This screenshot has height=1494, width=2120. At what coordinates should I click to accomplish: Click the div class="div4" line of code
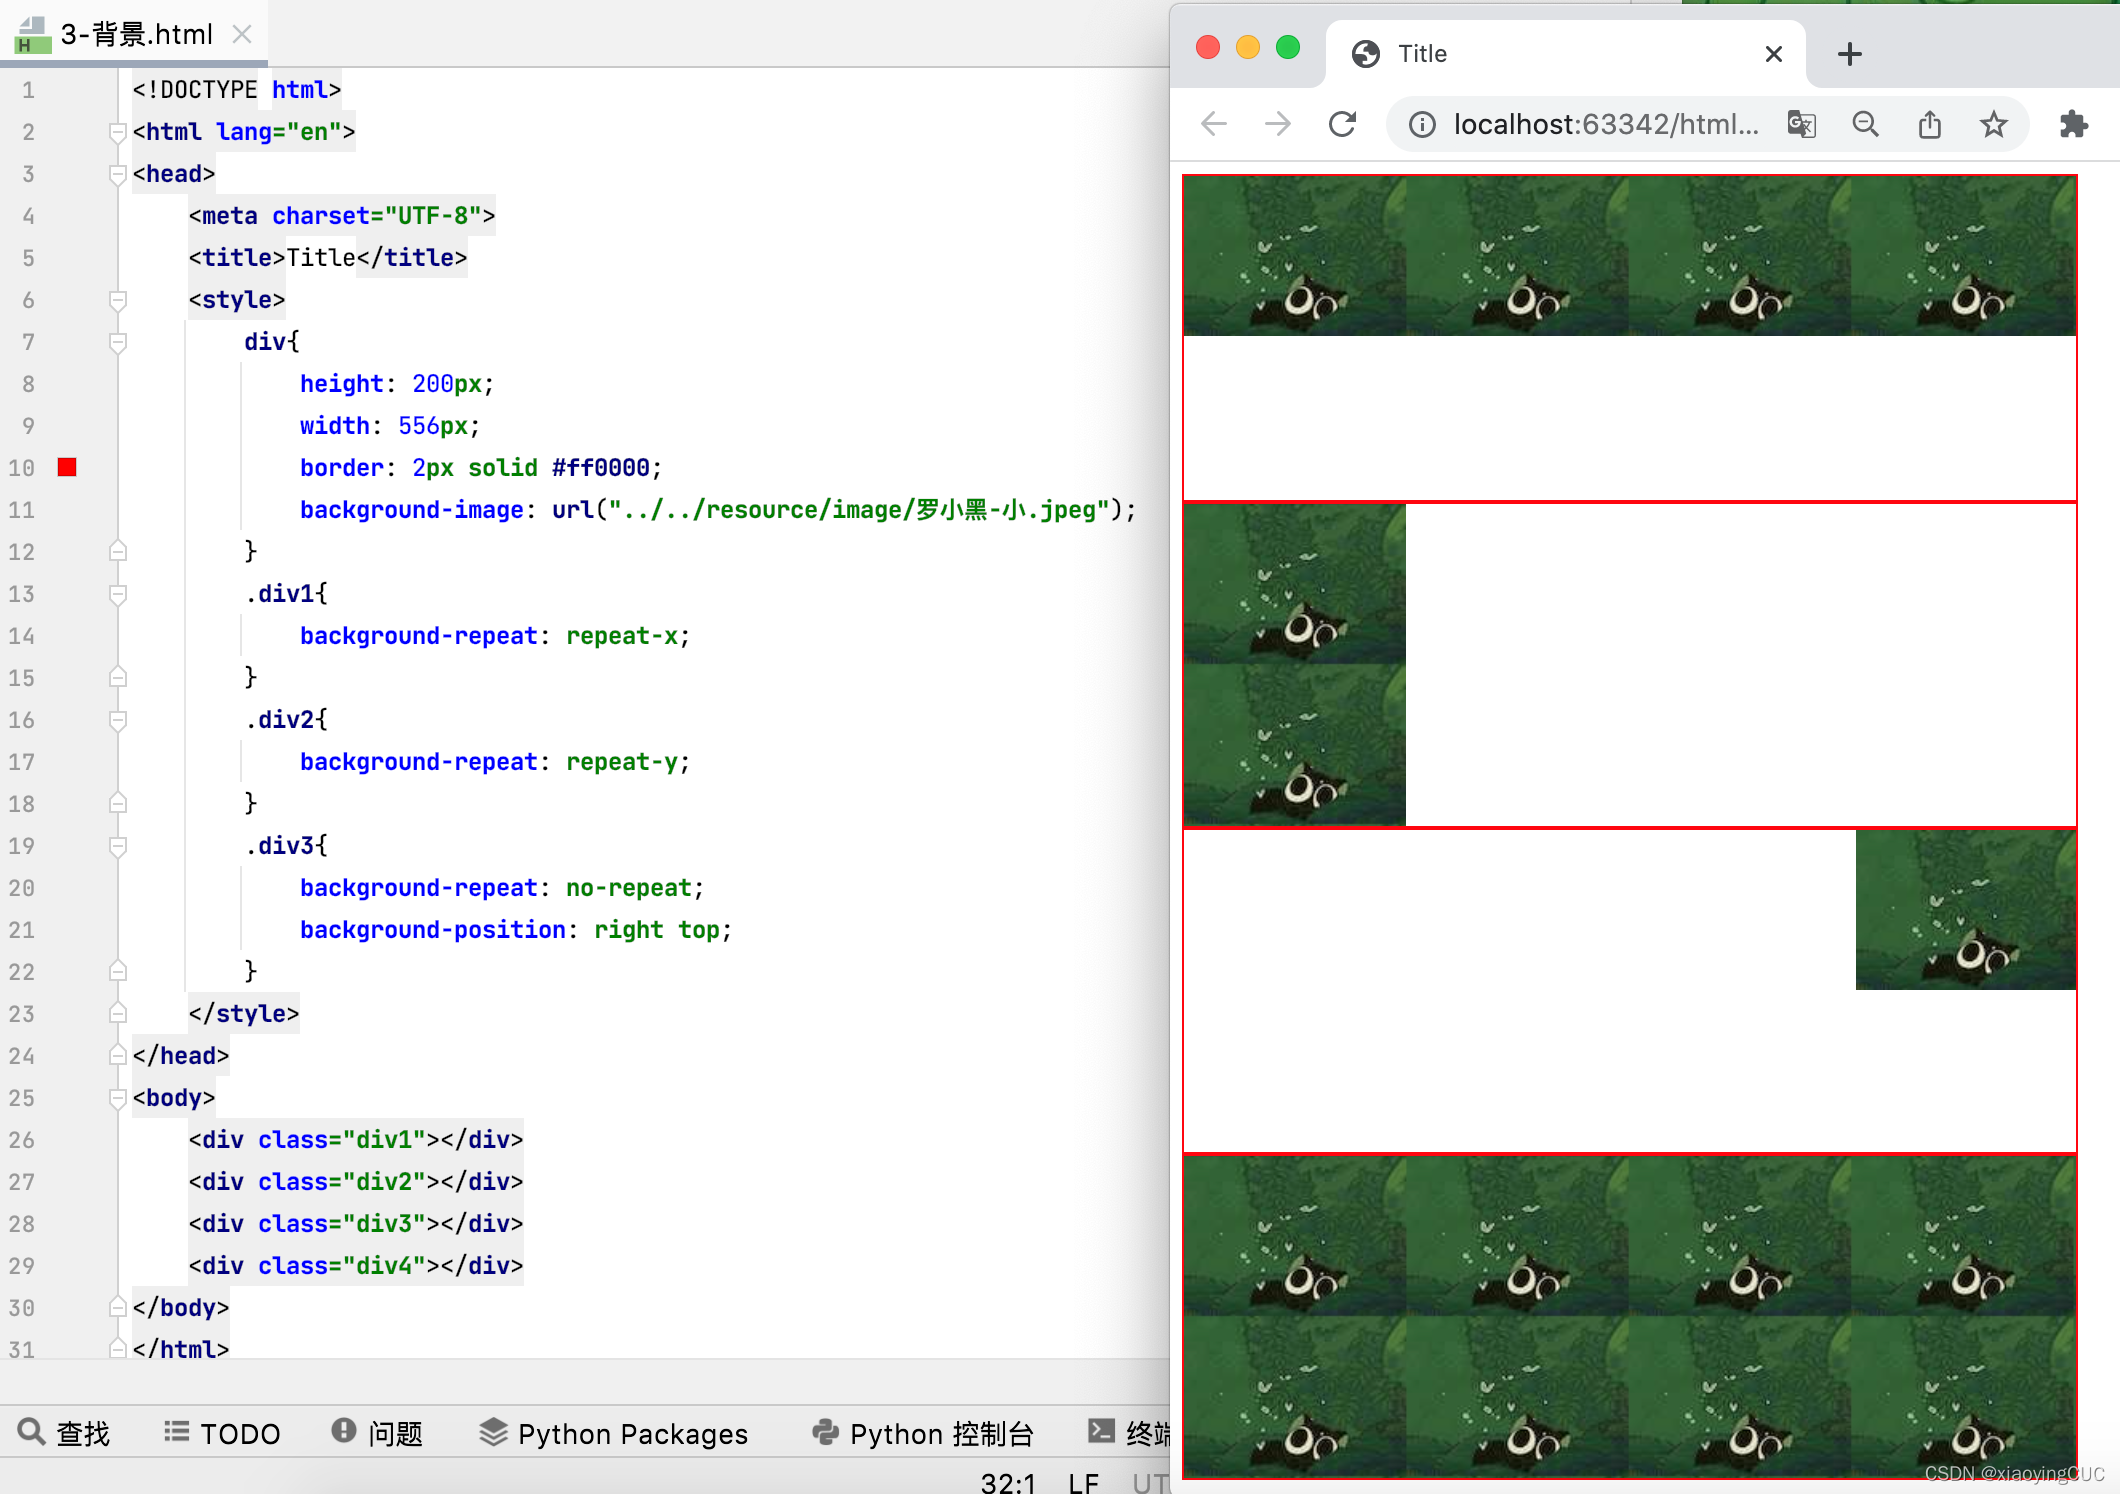click(x=356, y=1266)
